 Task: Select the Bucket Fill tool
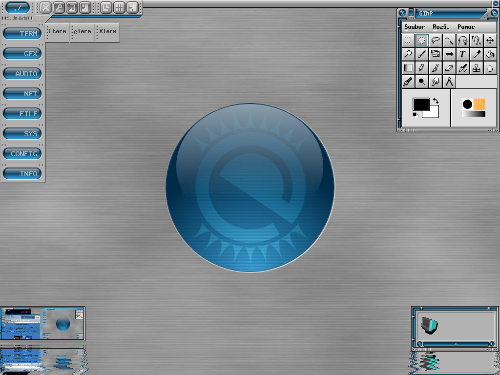pos(490,54)
